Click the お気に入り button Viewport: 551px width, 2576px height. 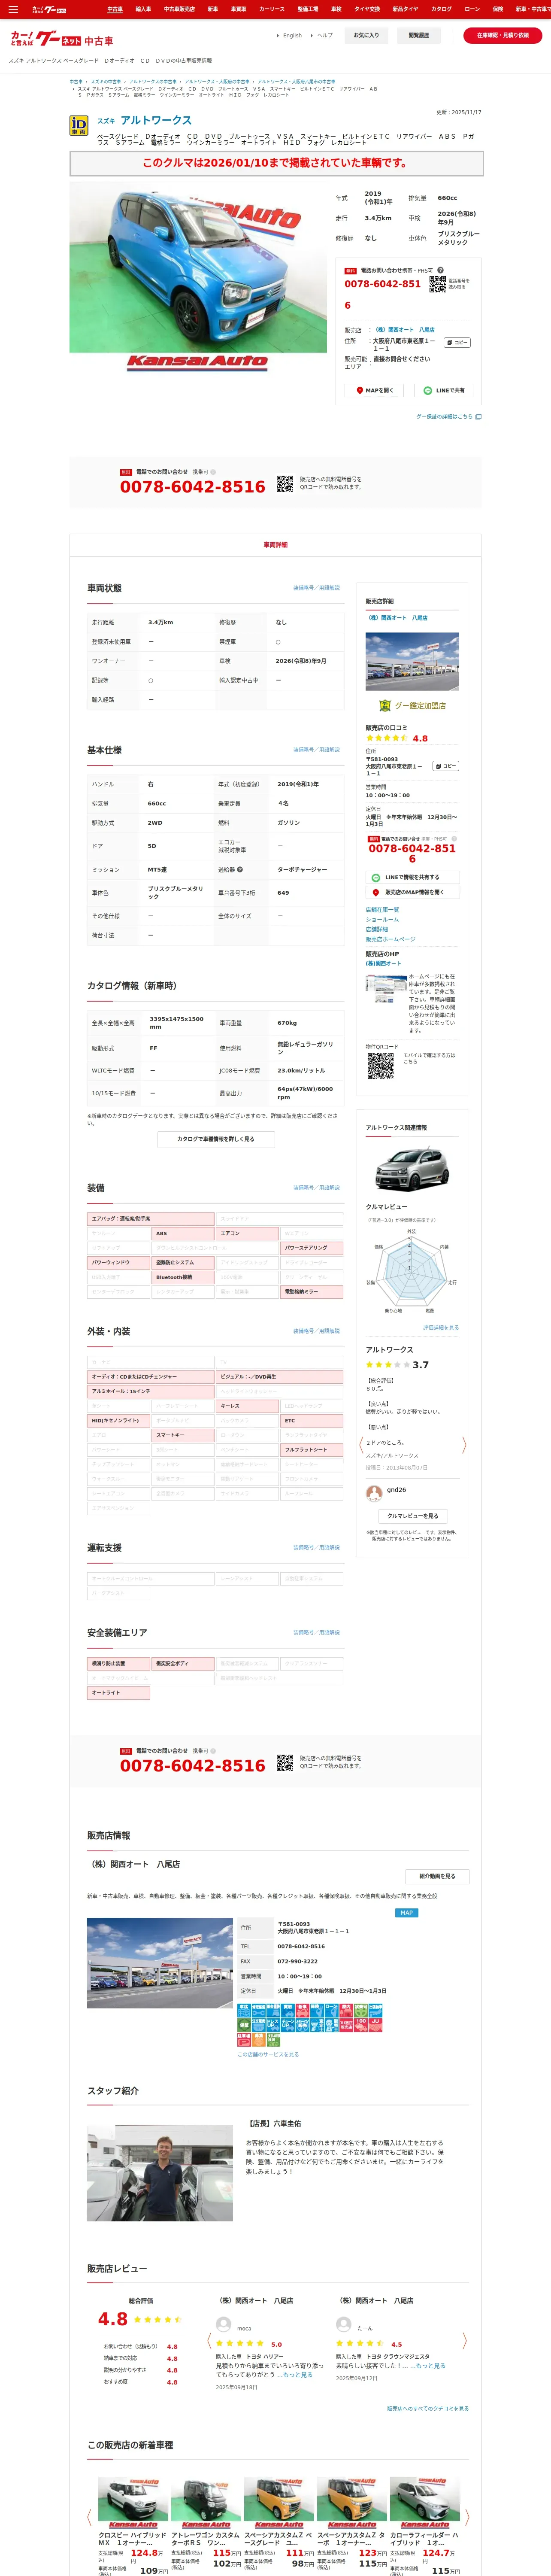point(366,35)
